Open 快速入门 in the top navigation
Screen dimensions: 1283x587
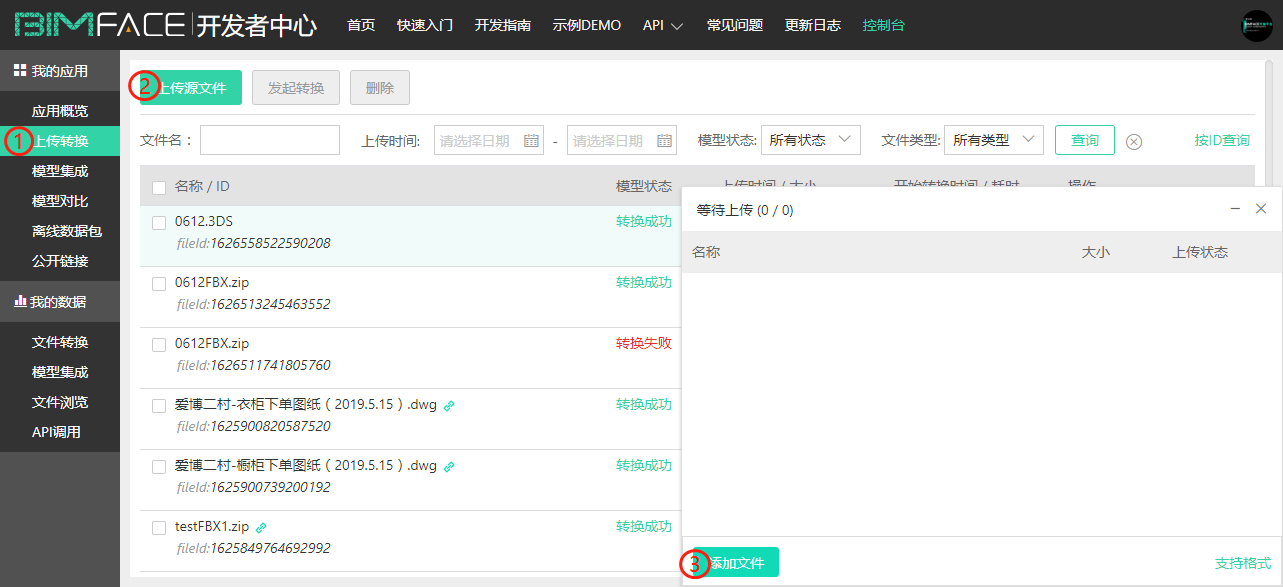[x=425, y=25]
